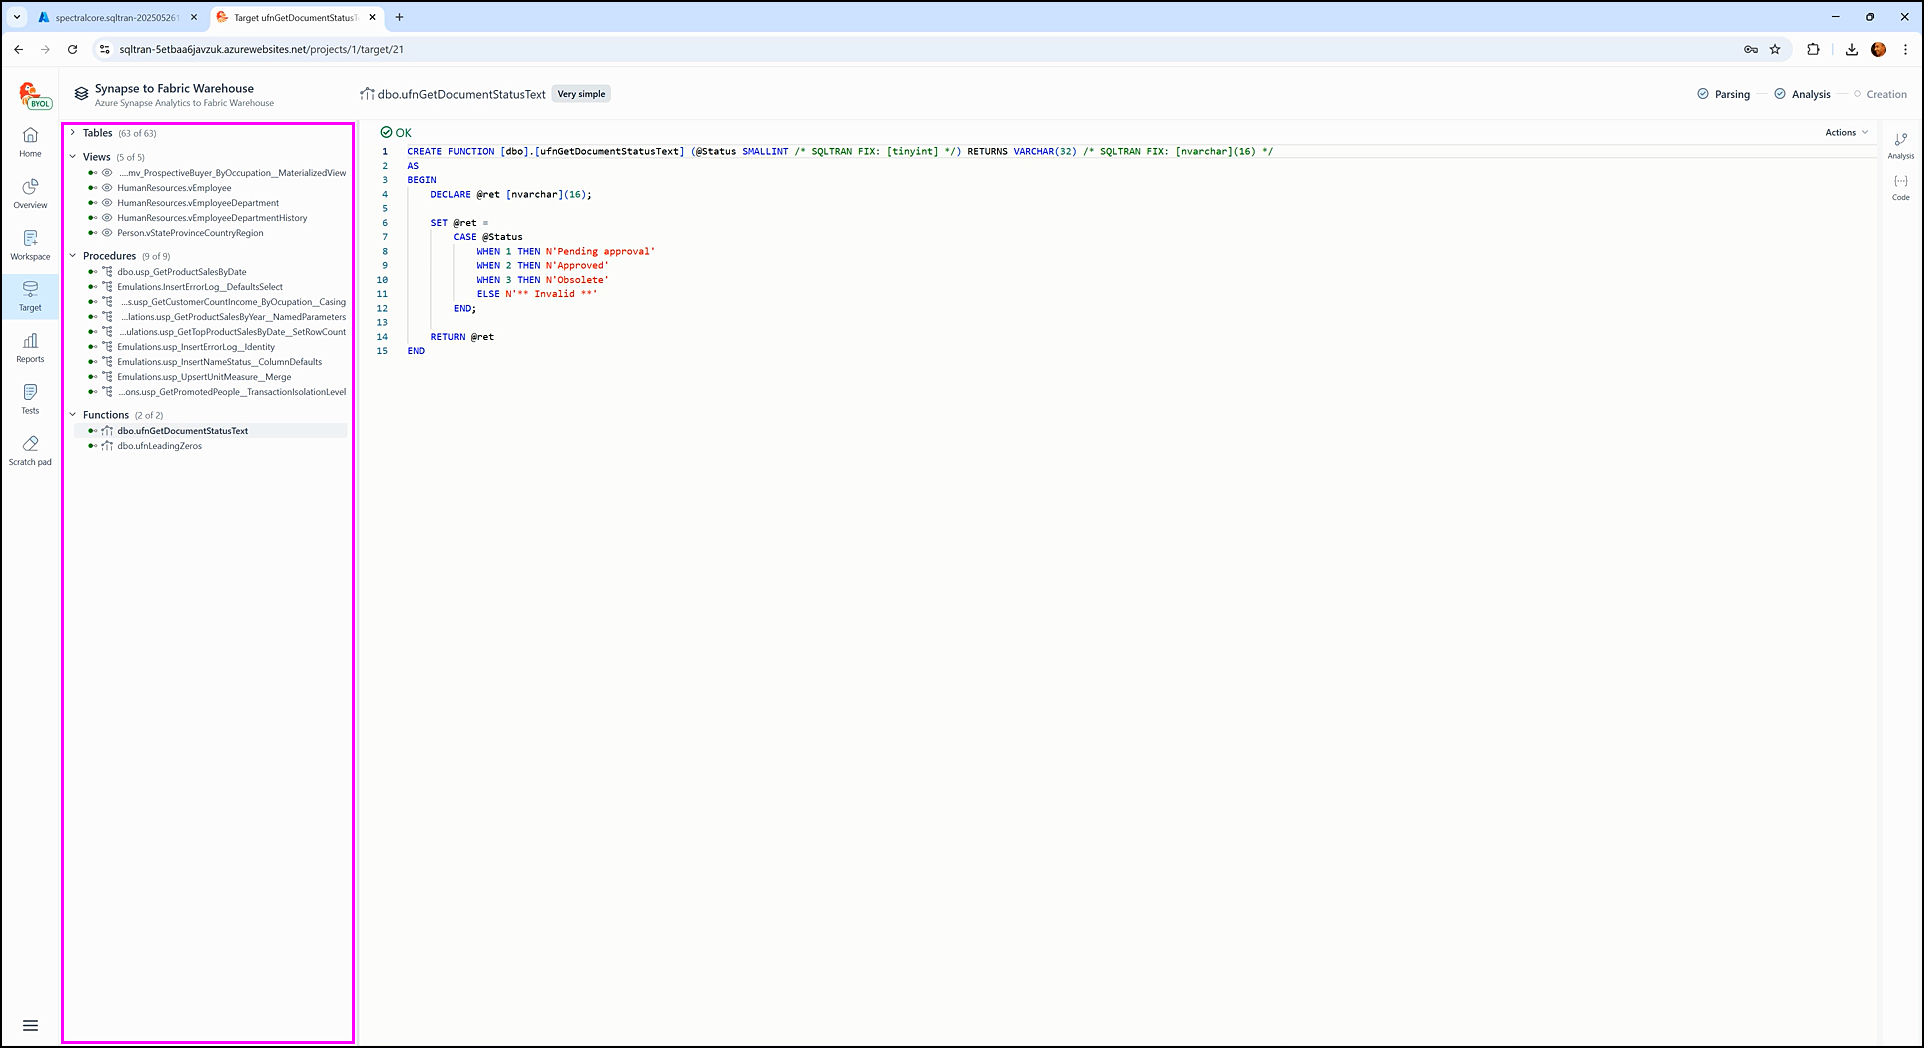Open the Tests section

(30, 398)
